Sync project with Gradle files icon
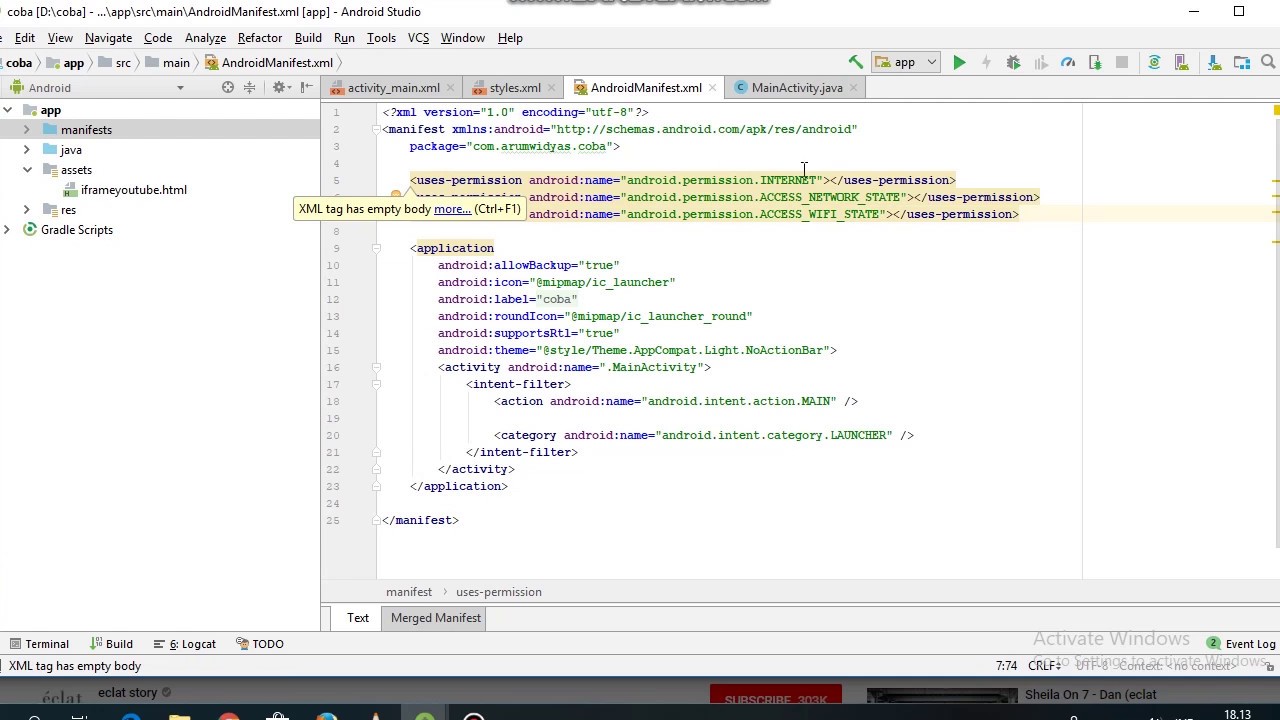 [x=1154, y=62]
